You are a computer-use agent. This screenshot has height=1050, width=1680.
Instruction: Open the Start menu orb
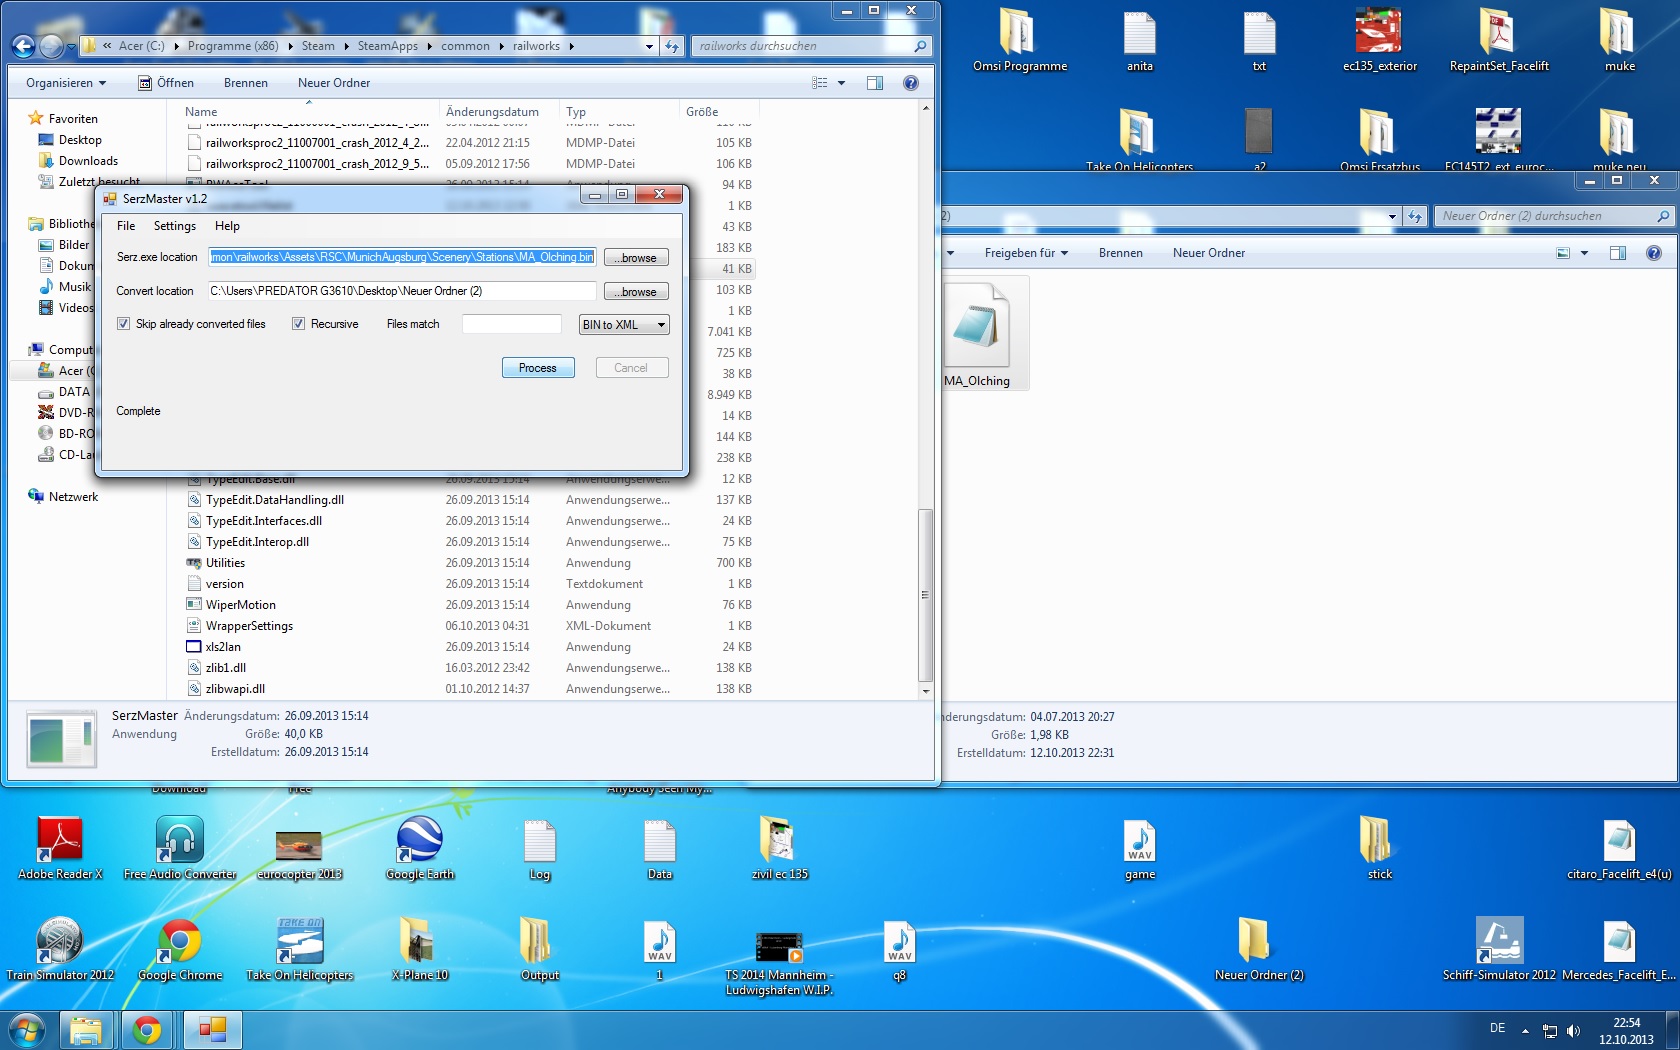[27, 1030]
